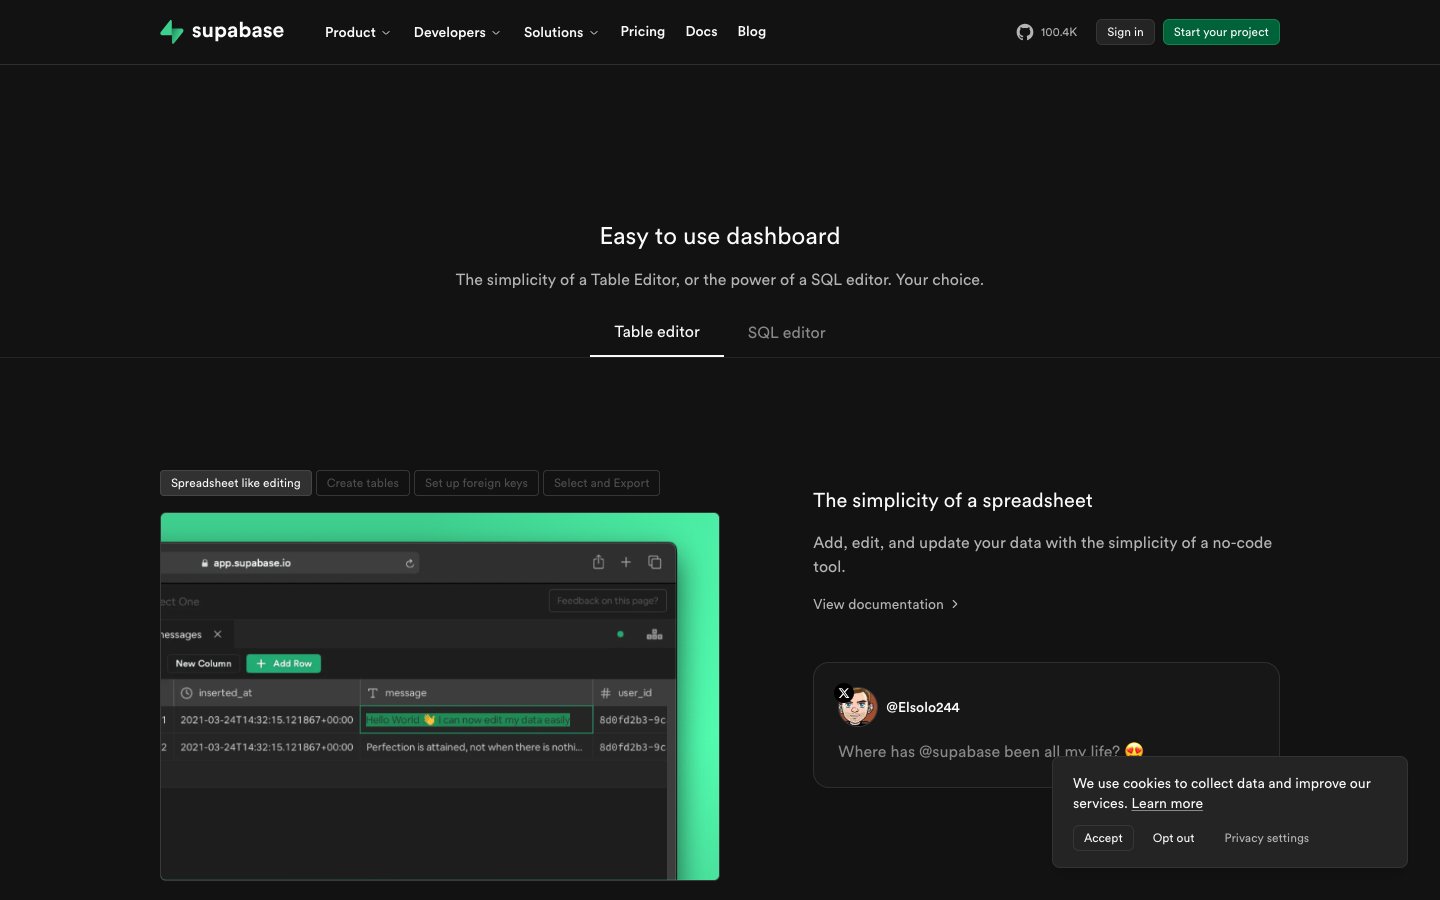Visit the Blog page
The height and width of the screenshot is (900, 1440).
click(751, 32)
